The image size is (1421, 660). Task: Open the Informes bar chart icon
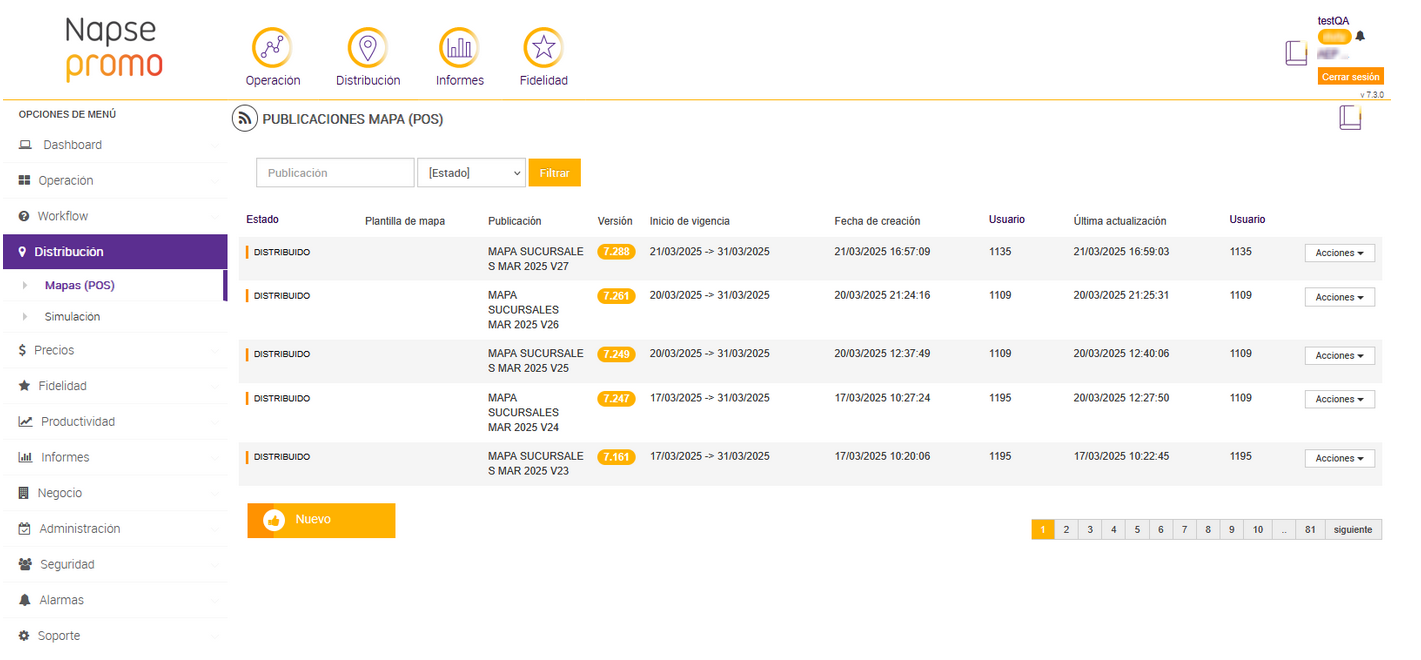pos(459,47)
